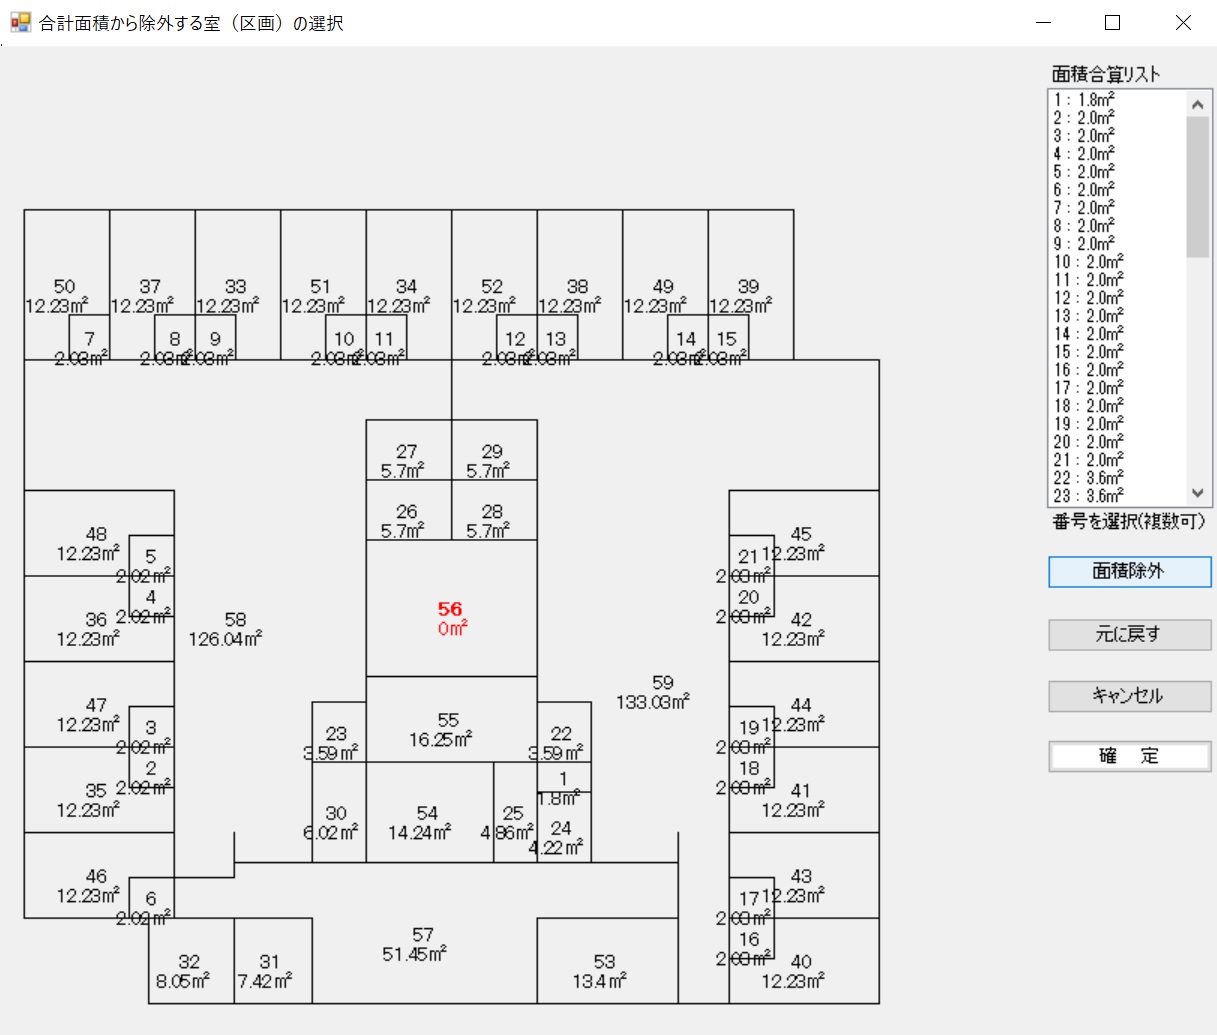
Task: Pick list entry 10 : 2.0m²
Action: coord(1088,262)
